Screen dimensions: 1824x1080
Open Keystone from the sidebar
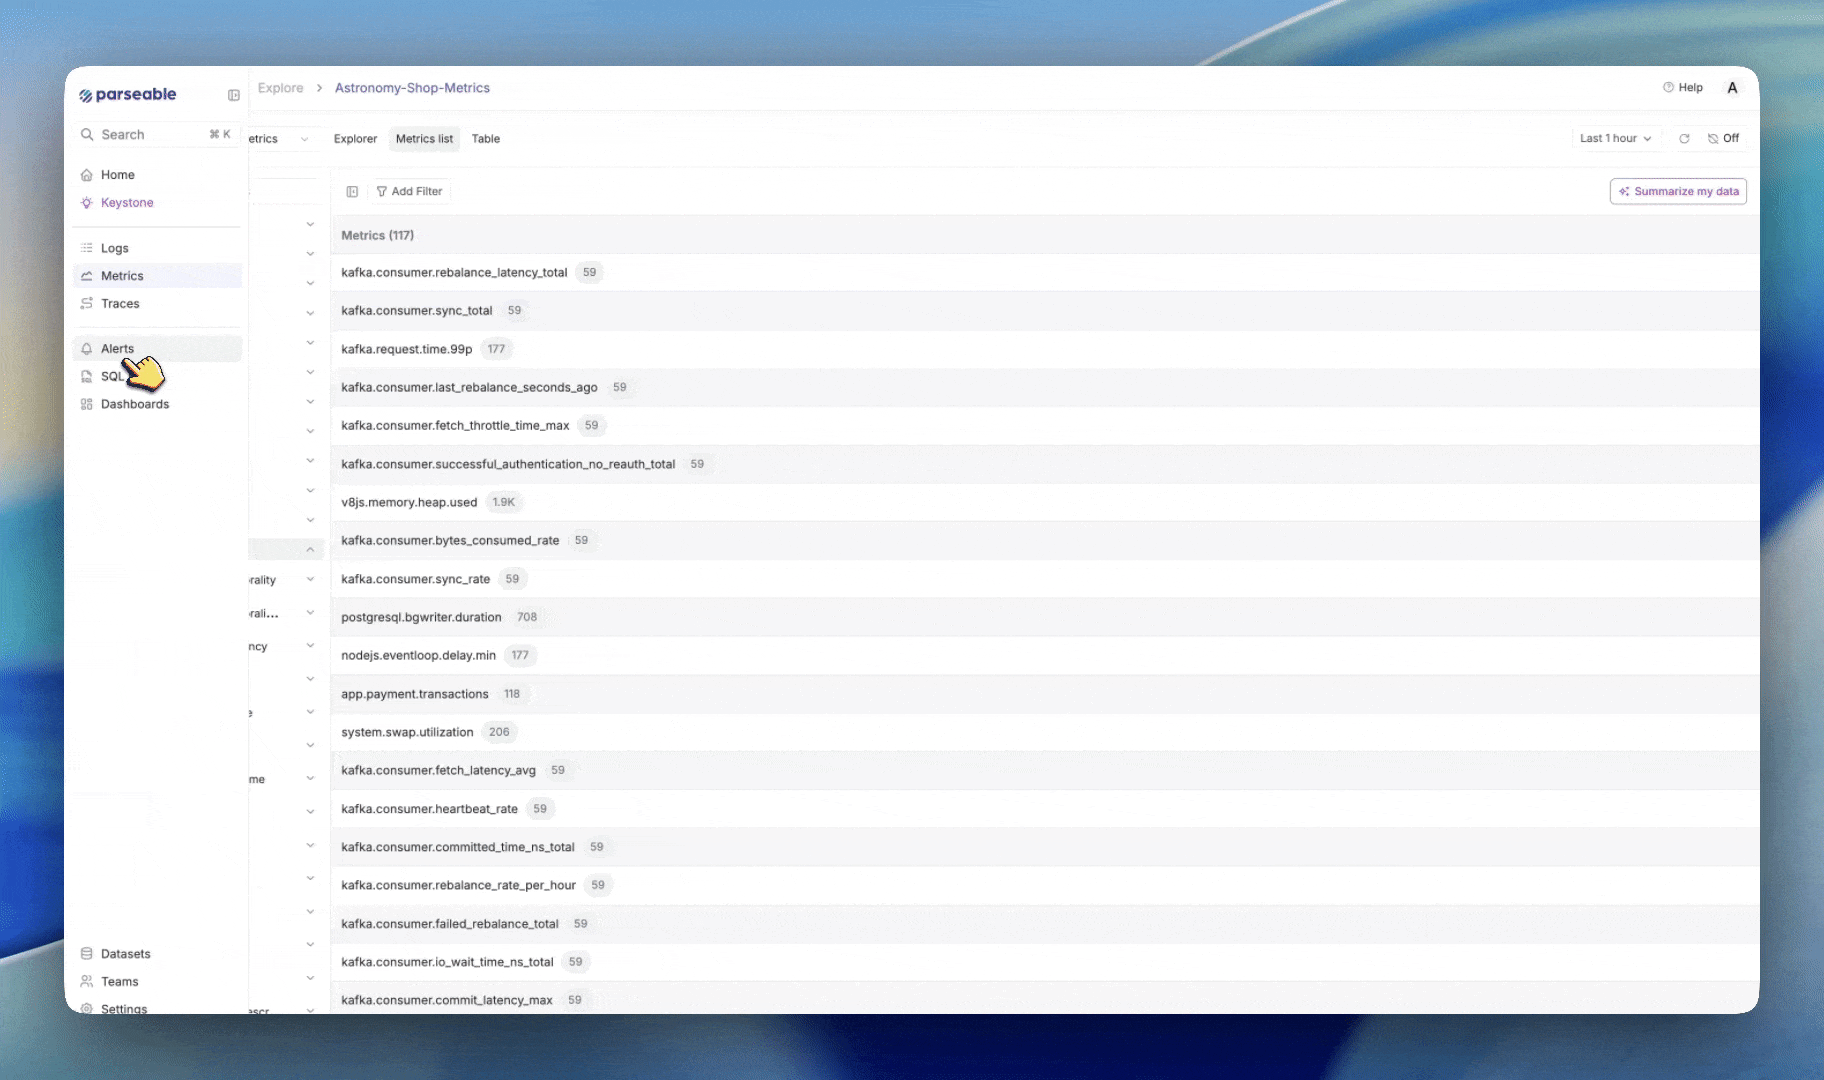[x=127, y=203]
